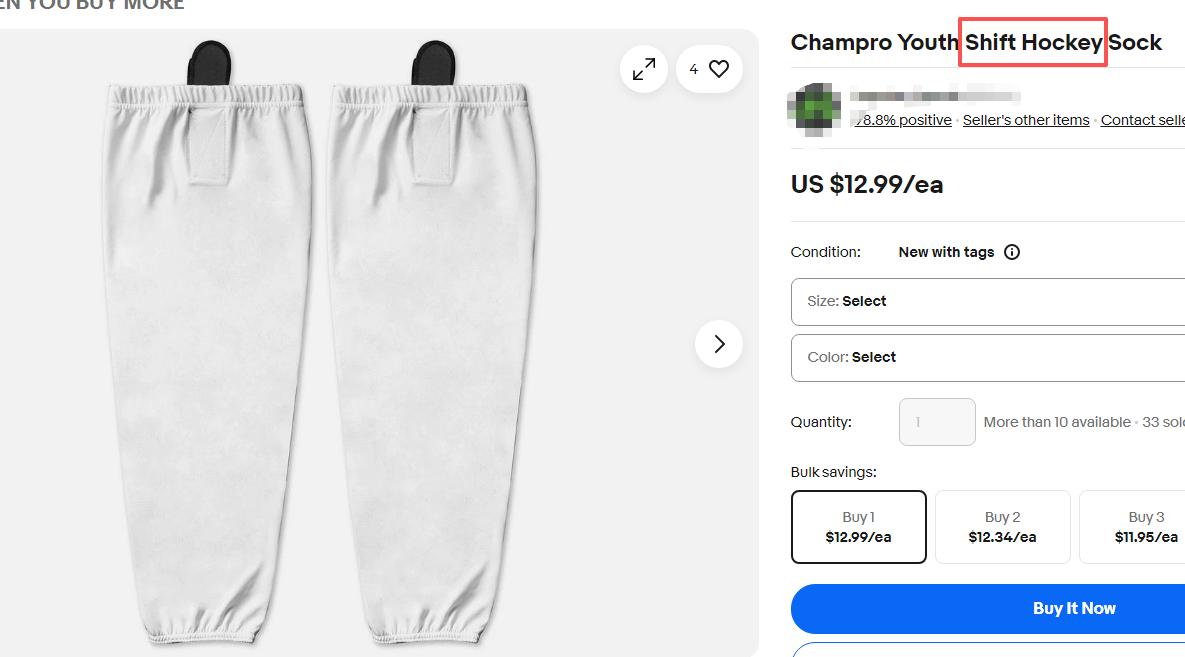Click the US $12.99/ea price
Image resolution: width=1185 pixels, height=657 pixels.
pyautogui.click(x=867, y=185)
